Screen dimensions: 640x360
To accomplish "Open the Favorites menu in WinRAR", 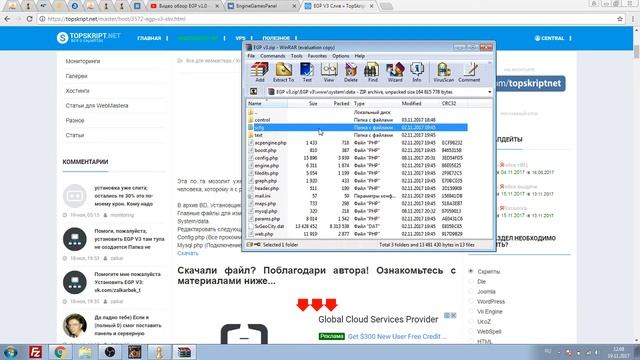I will (x=317, y=56).
